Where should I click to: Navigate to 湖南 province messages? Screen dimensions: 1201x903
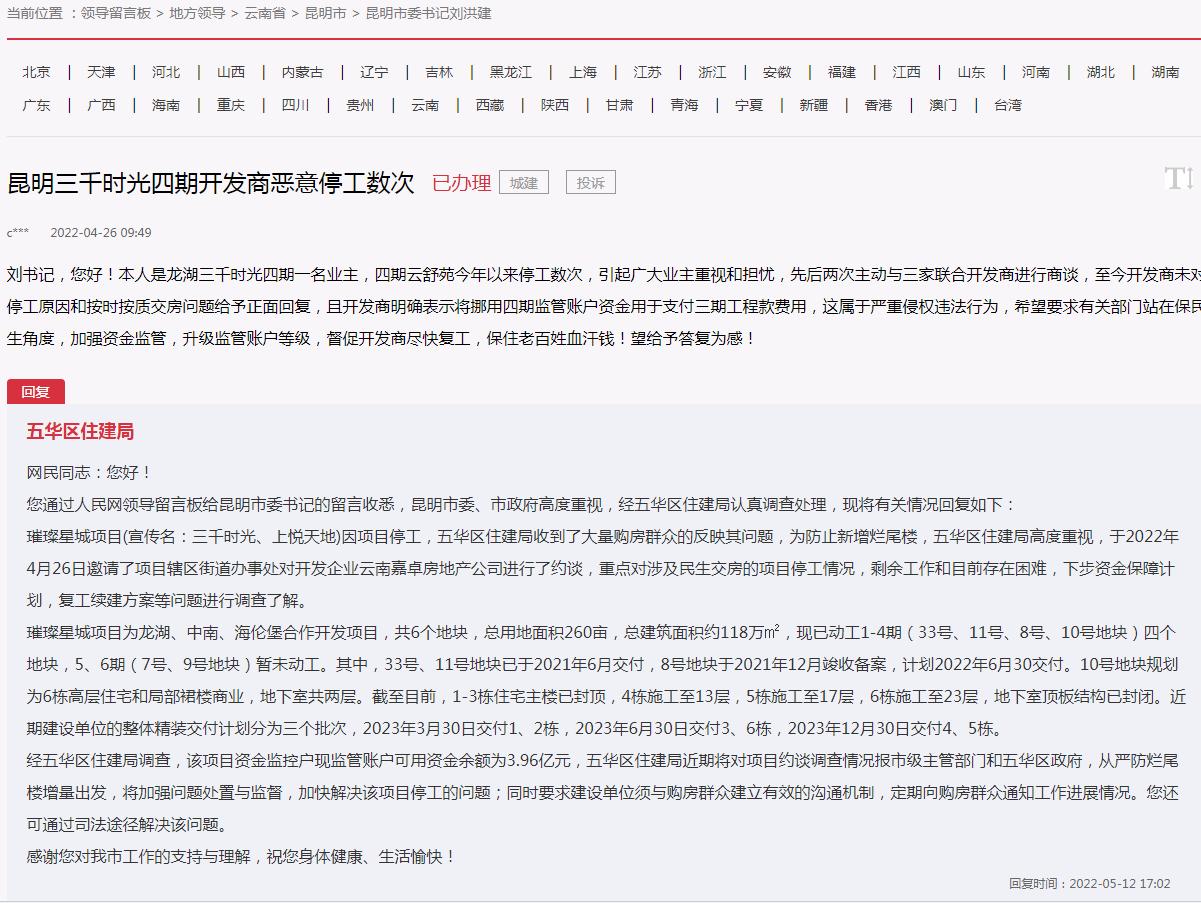tap(1165, 72)
